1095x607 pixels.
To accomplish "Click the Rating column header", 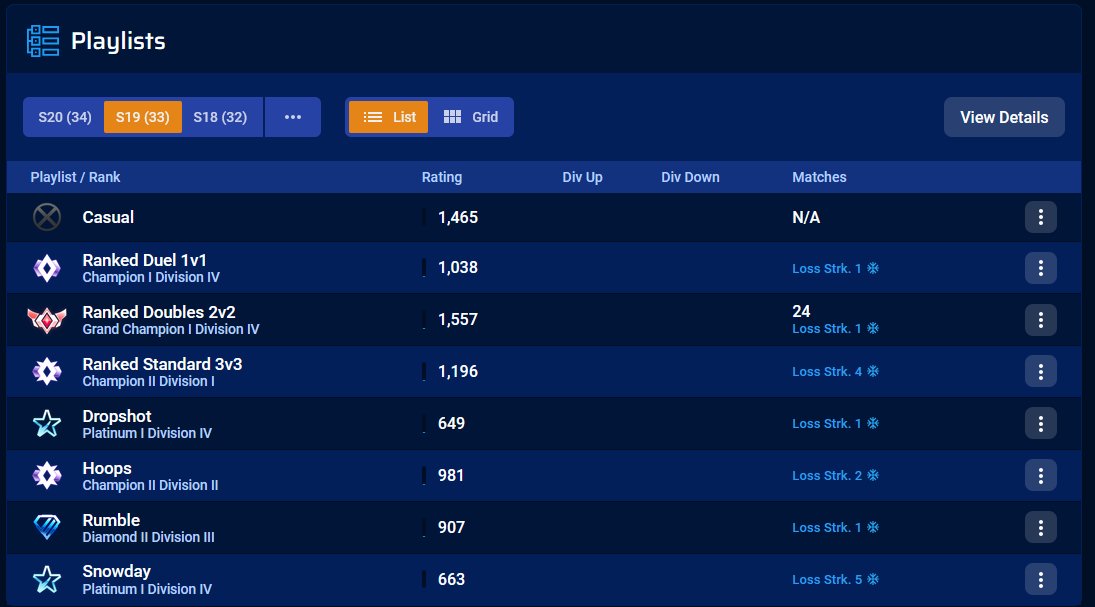I will 442,177.
